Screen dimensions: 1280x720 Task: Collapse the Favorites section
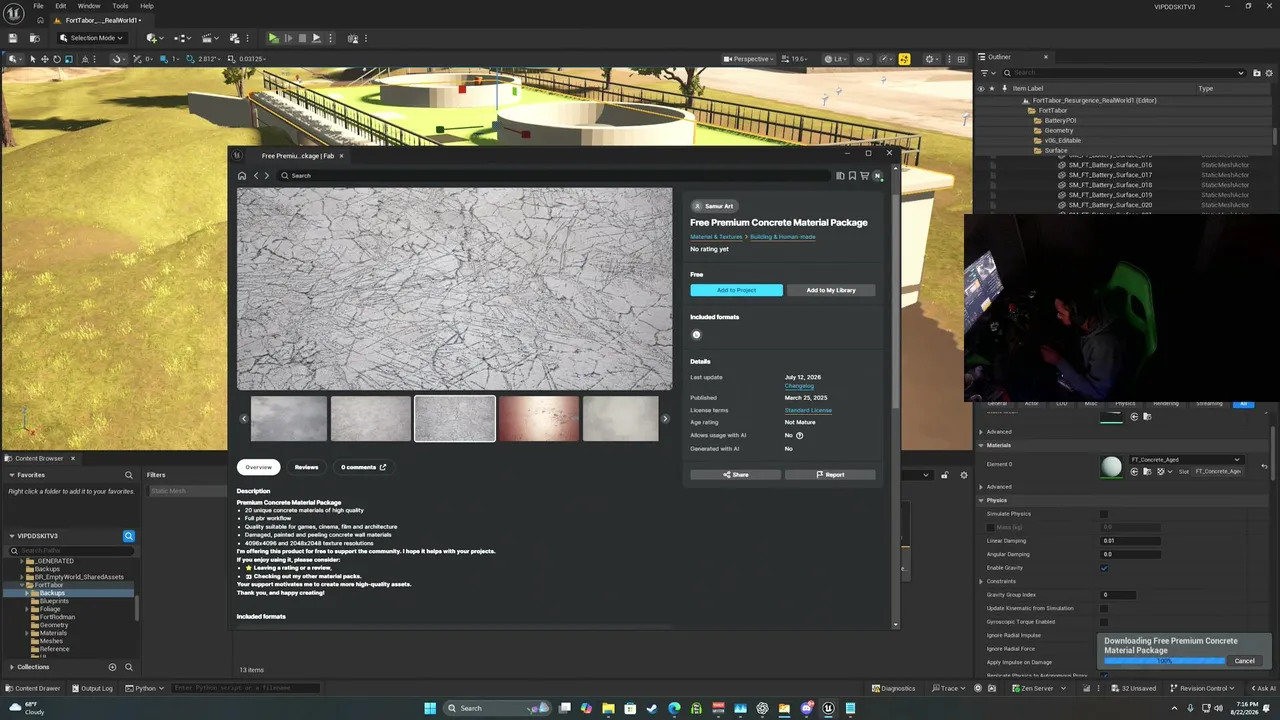[x=12, y=475]
